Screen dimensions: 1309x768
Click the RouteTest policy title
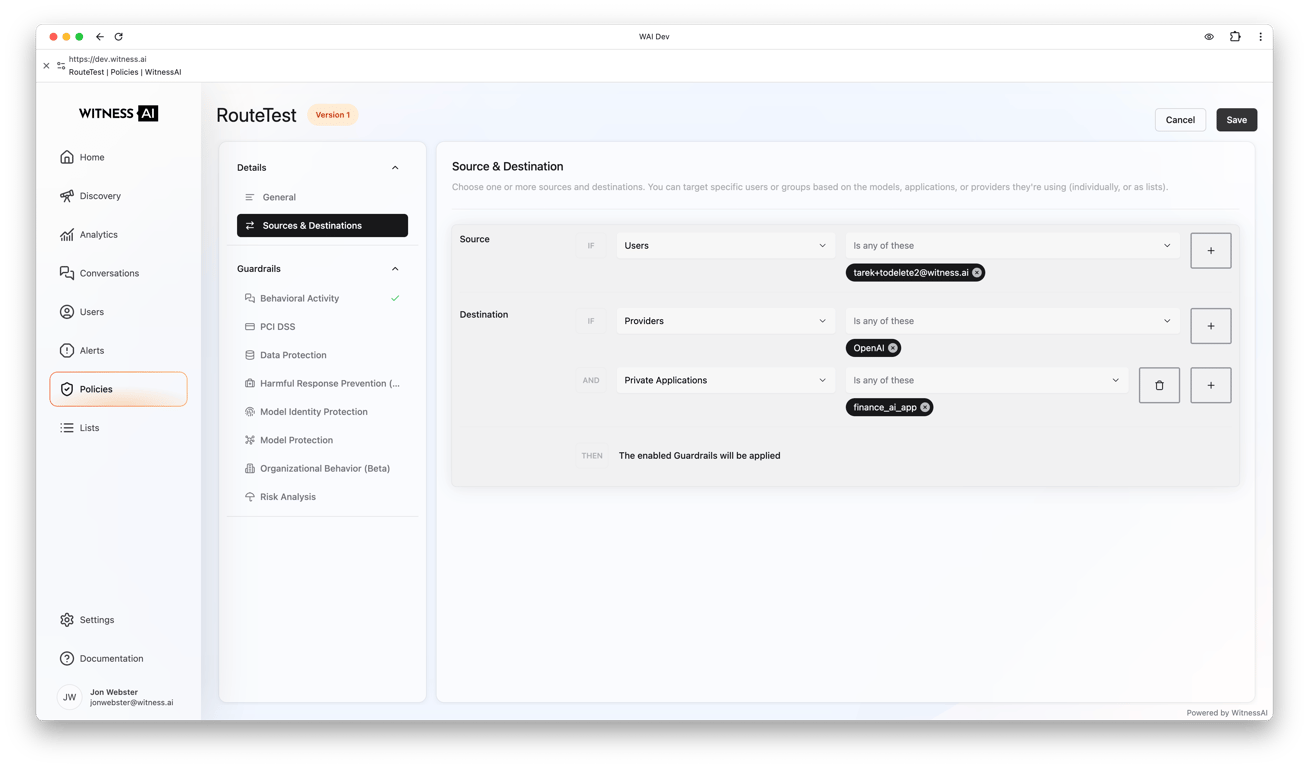(256, 115)
